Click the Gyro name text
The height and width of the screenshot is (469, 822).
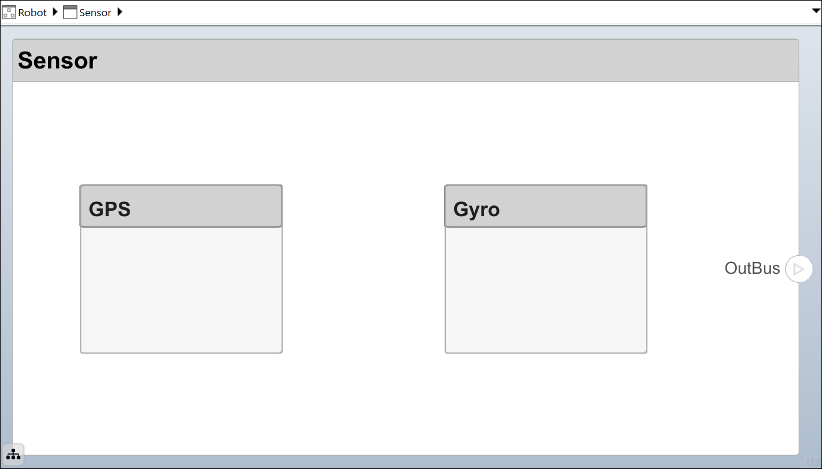pos(477,210)
